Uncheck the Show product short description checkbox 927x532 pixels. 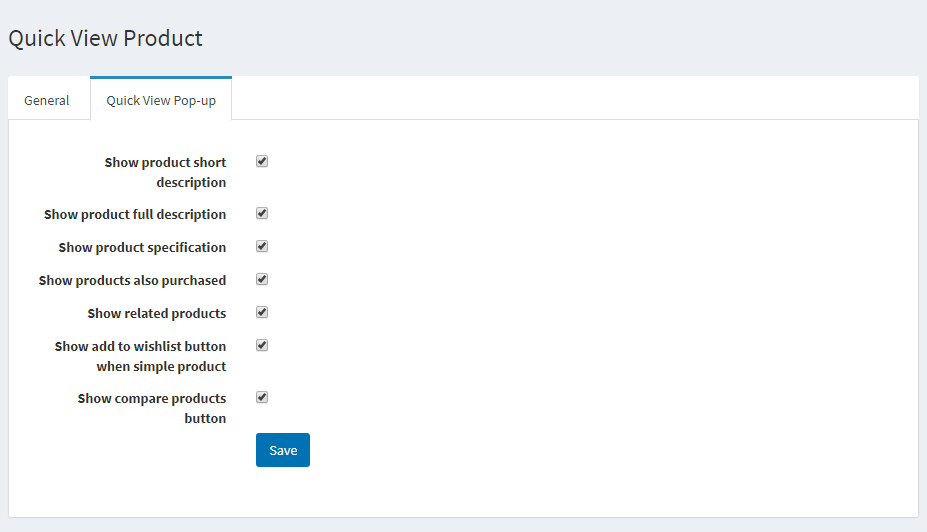(262, 161)
